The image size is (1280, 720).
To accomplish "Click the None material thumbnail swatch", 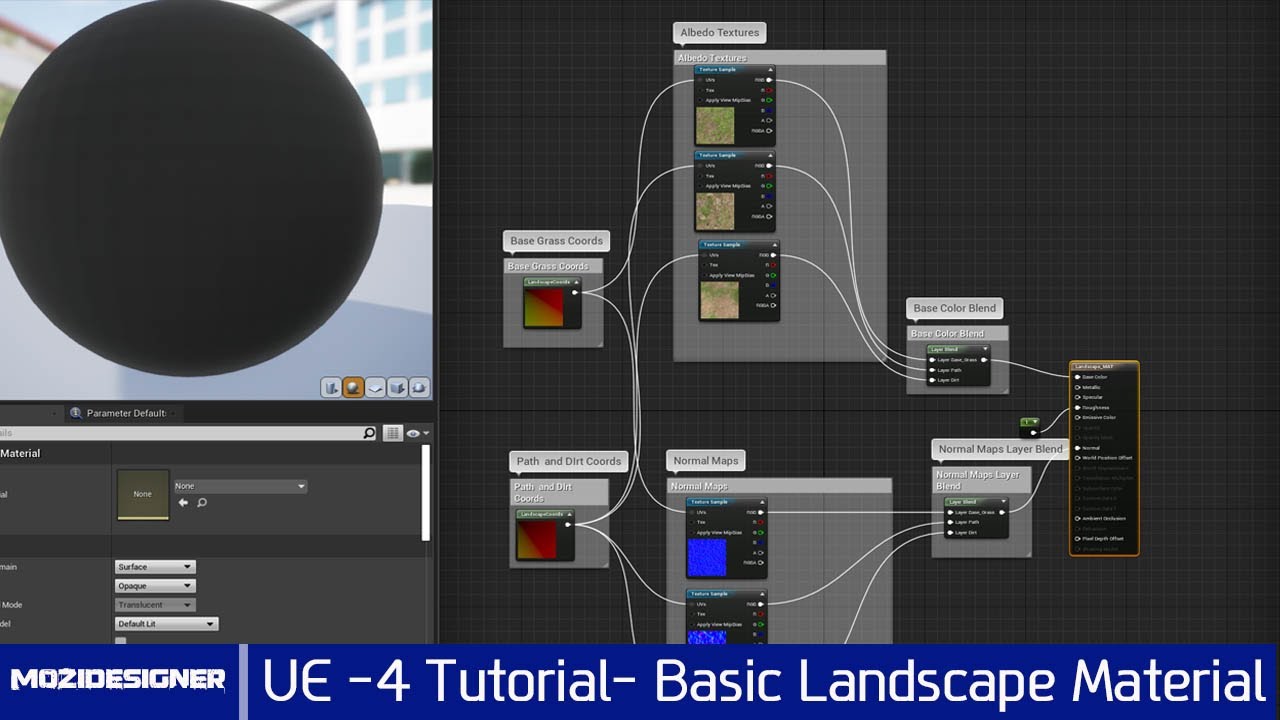I will click(143, 495).
